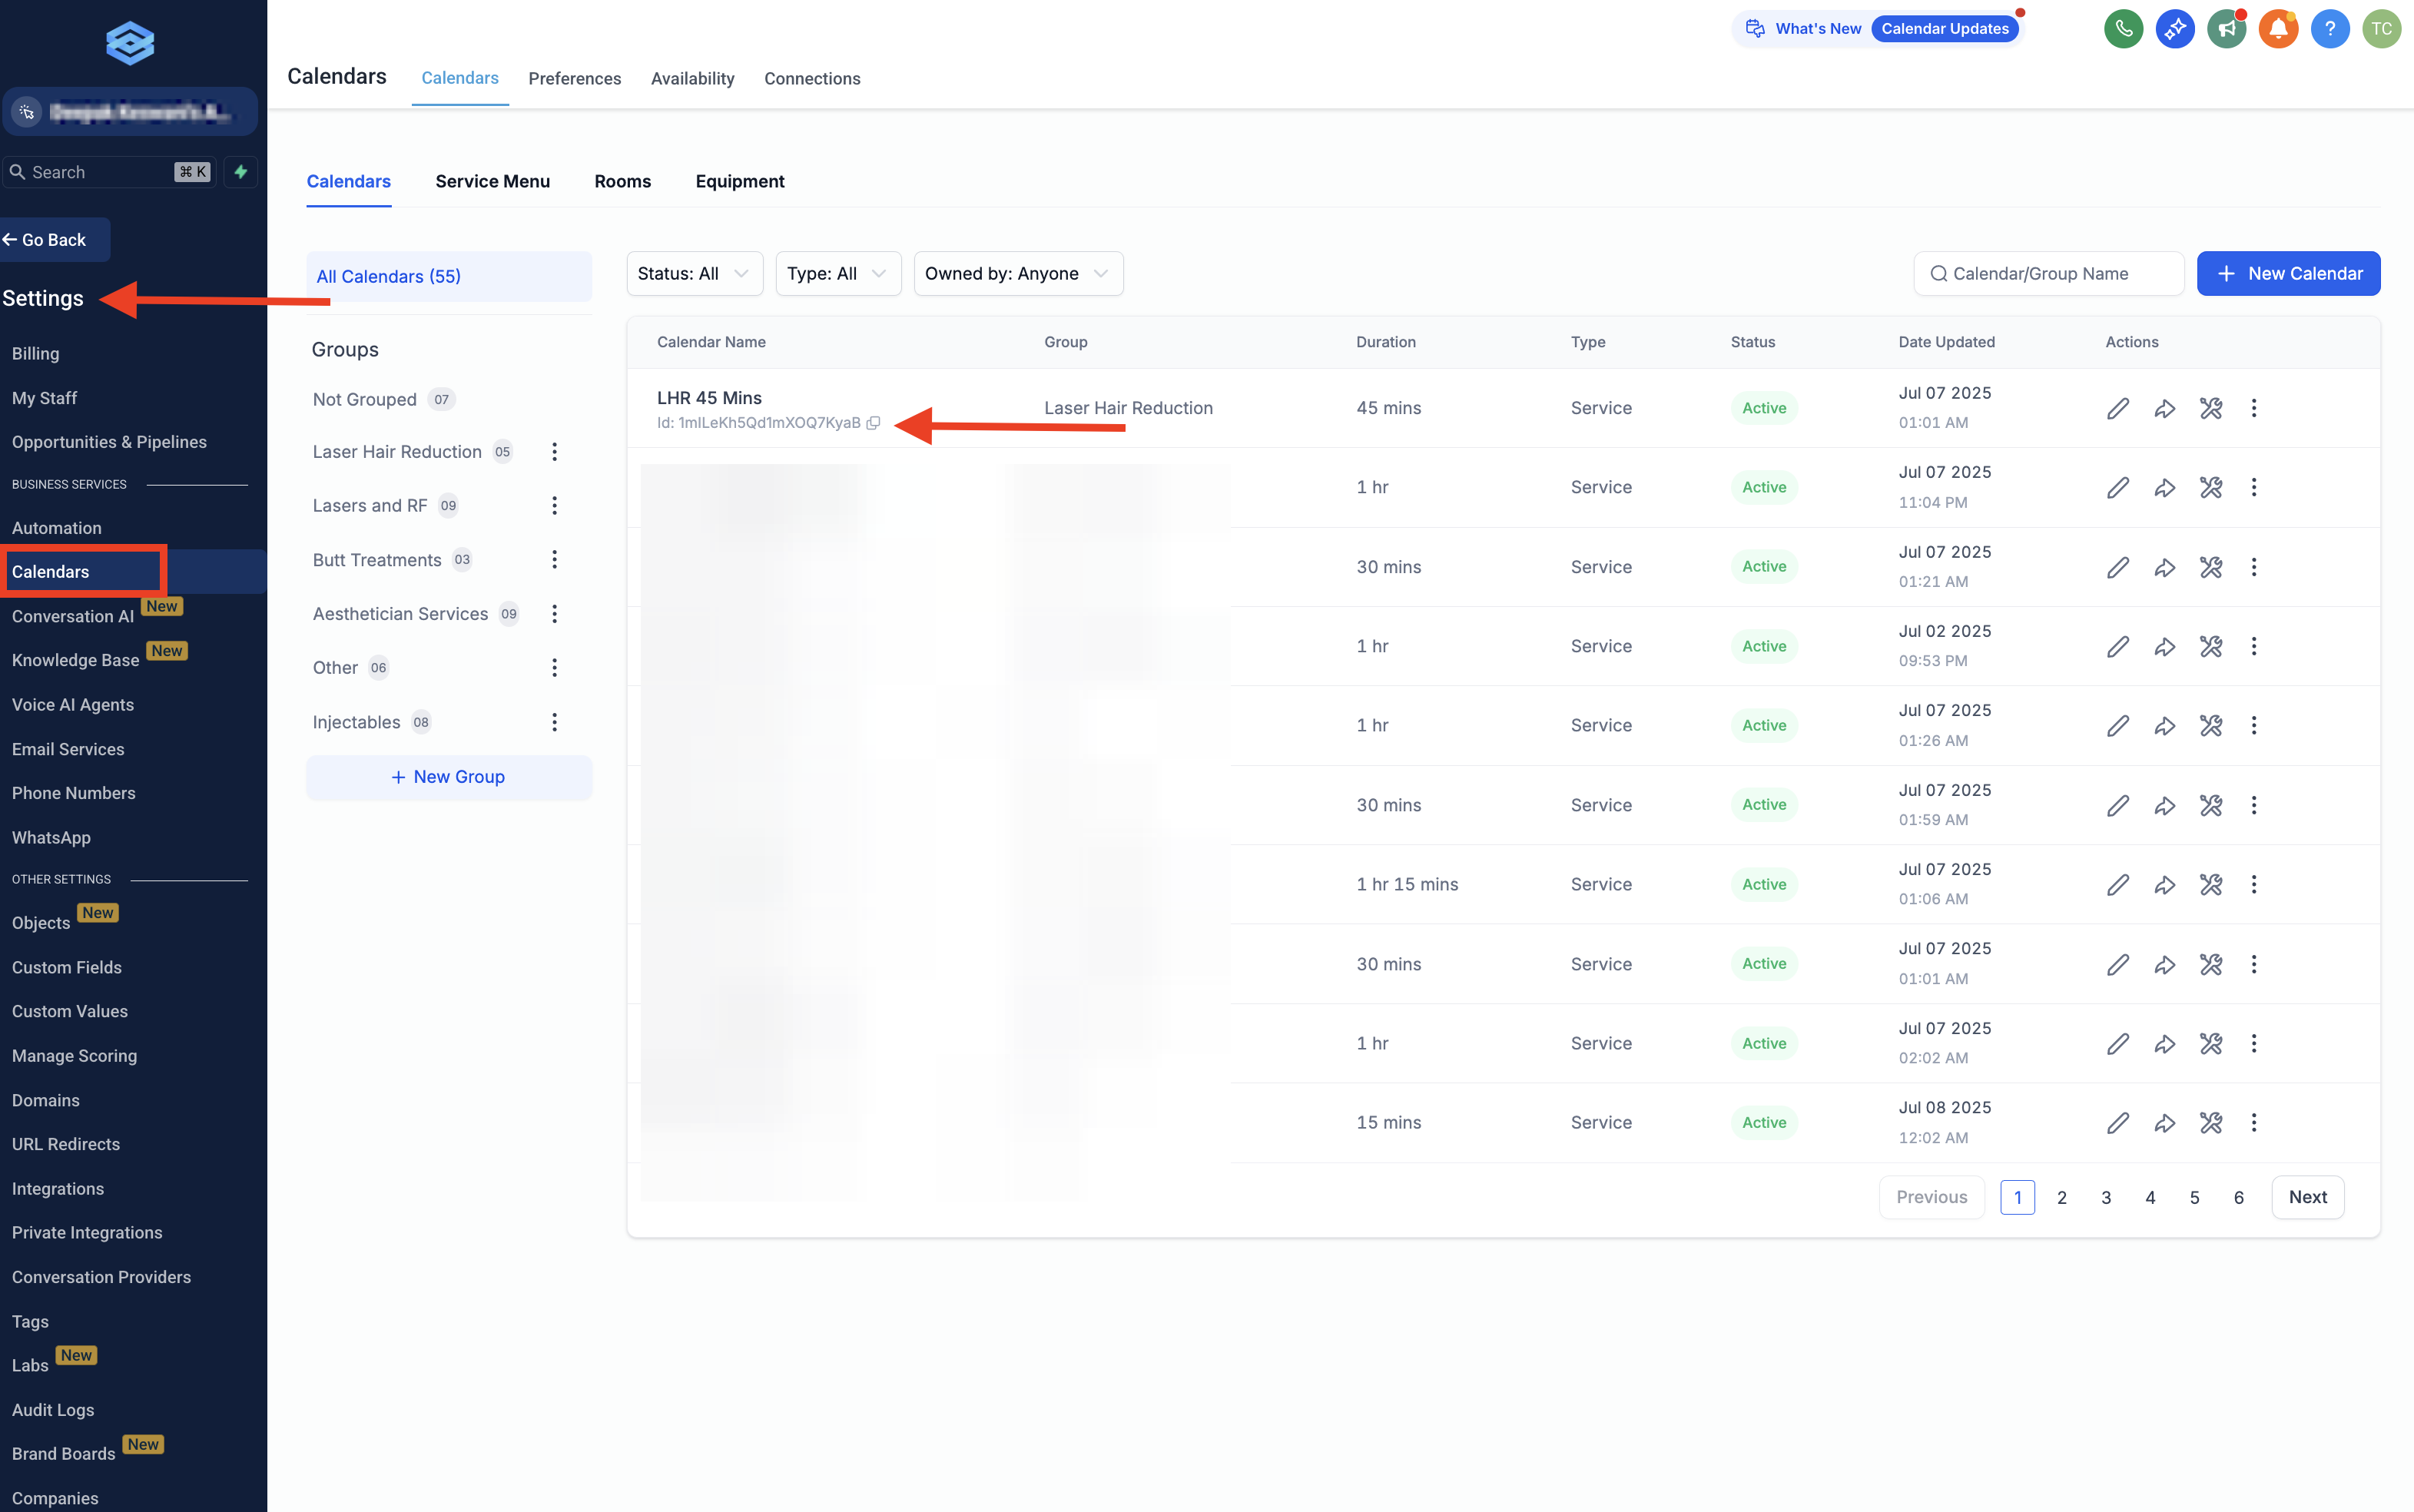The height and width of the screenshot is (1512, 2414).
Task: Open the Owned by: Anyone dropdown
Action: tap(1017, 274)
